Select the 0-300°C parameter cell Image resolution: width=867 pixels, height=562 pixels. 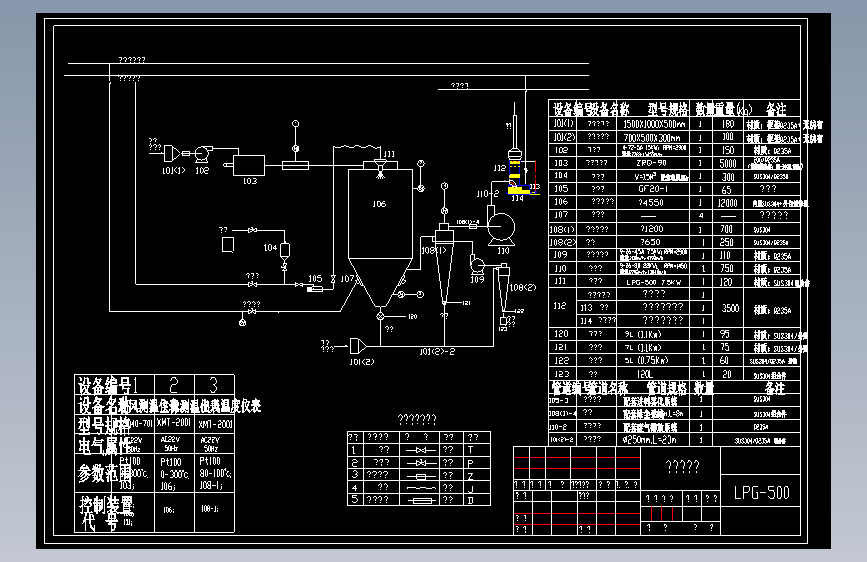175,475
